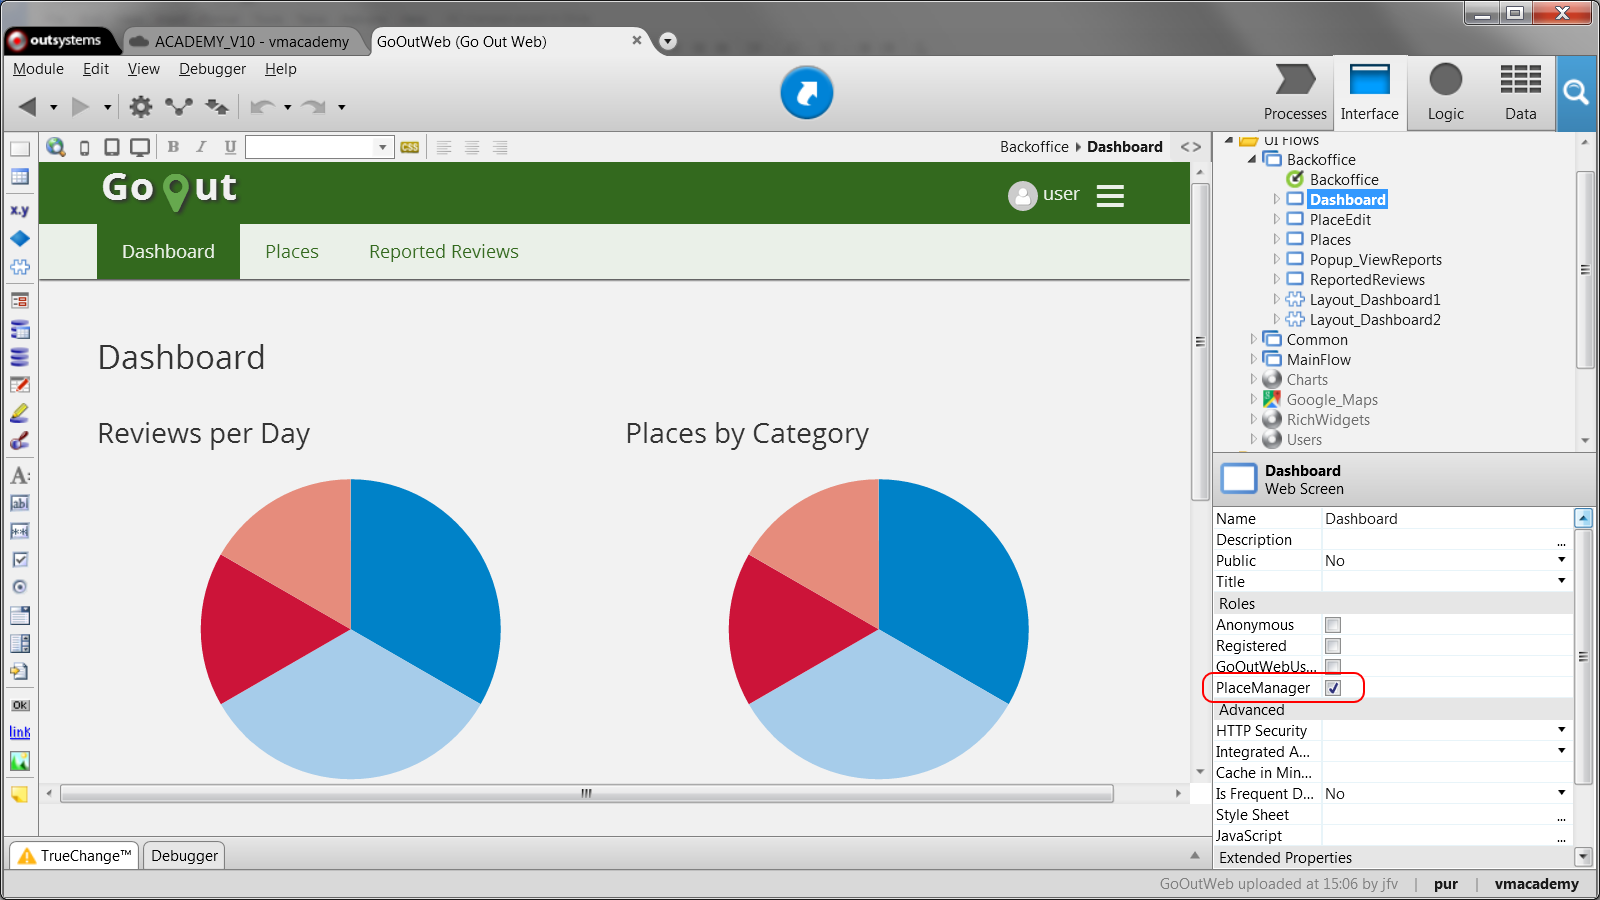Viewport: 1600px width, 900px height.
Task: Open the style class combo box
Action: pos(320,147)
